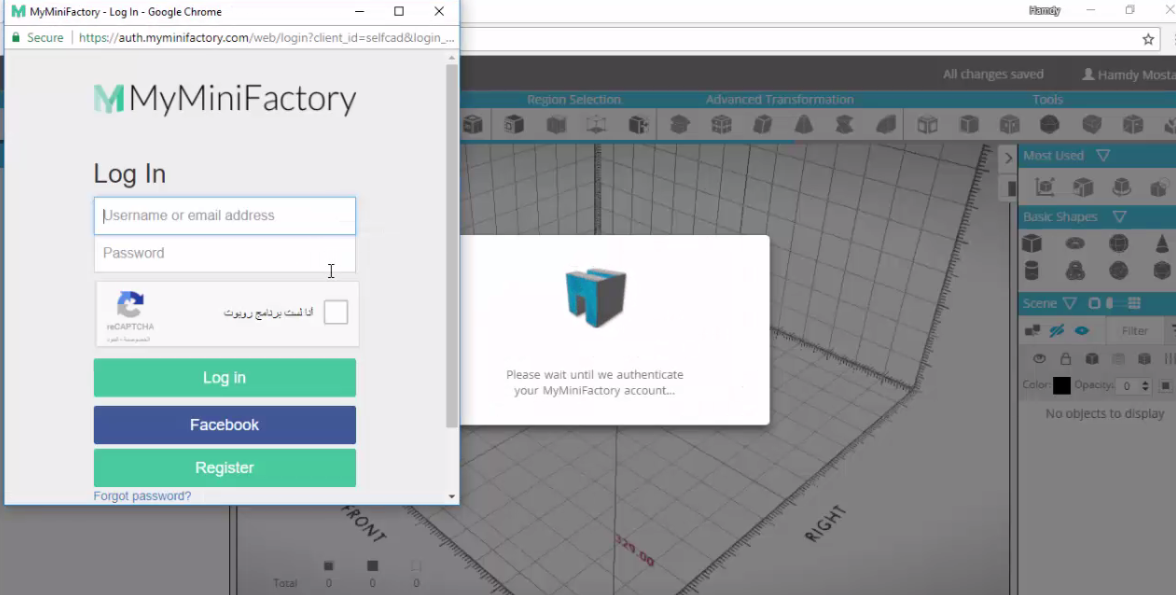The height and width of the screenshot is (595, 1176).
Task: Choose the skewed cube Advanced Transformation icon
Action: [763, 124]
